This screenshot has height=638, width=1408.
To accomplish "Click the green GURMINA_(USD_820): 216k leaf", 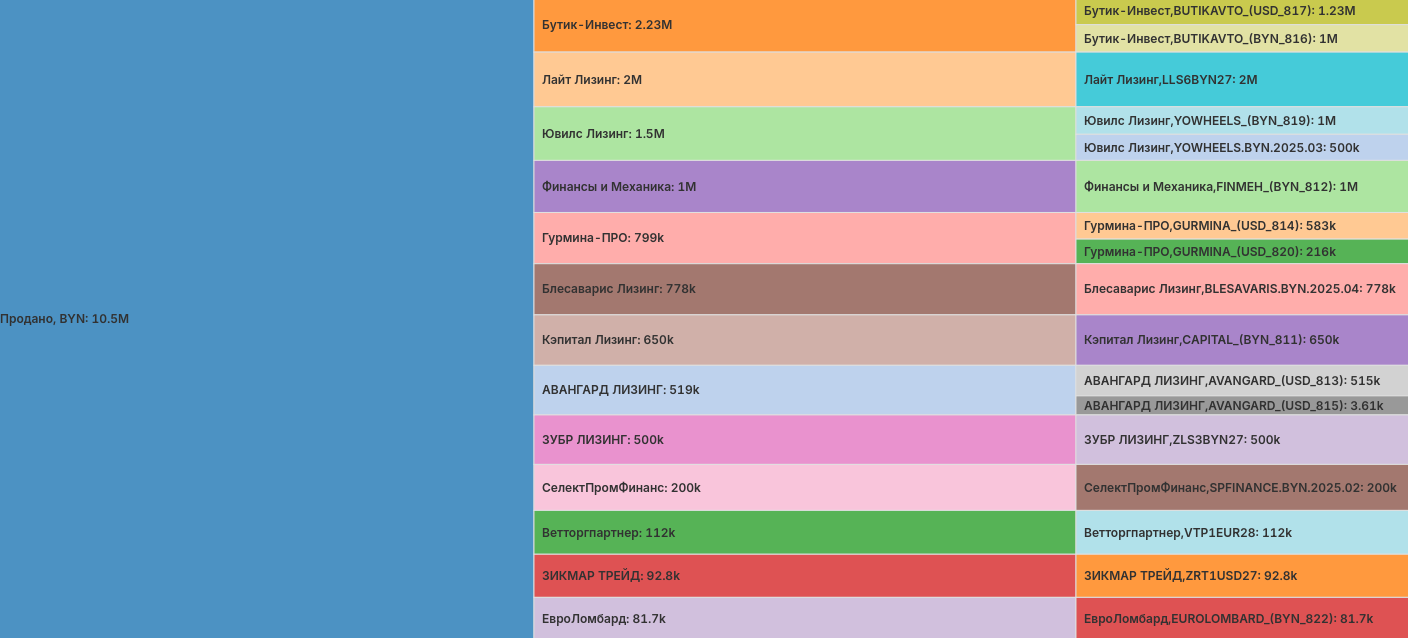I will (1241, 252).
